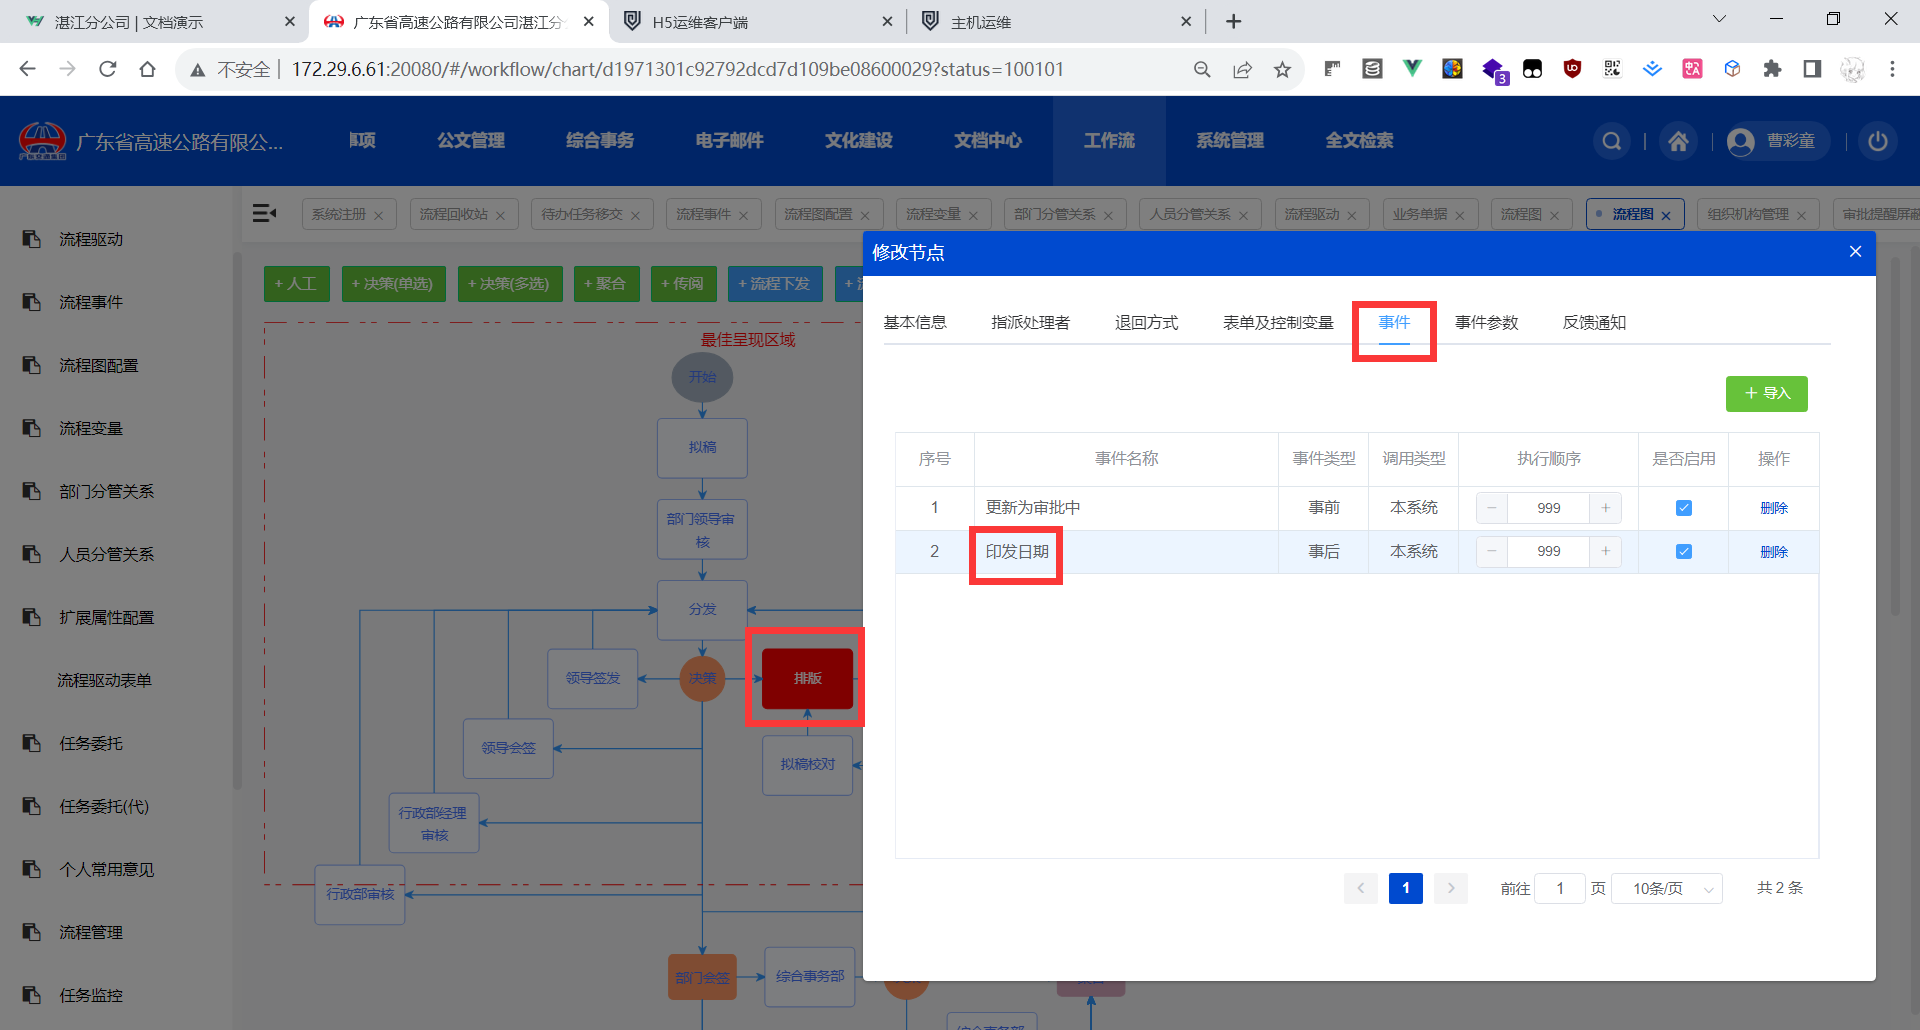
Task: Open 扩展属性配置 in the sidebar
Action: coord(107,617)
